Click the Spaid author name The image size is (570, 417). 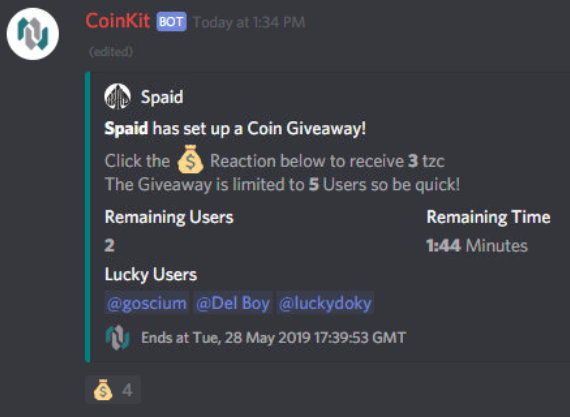click(162, 97)
